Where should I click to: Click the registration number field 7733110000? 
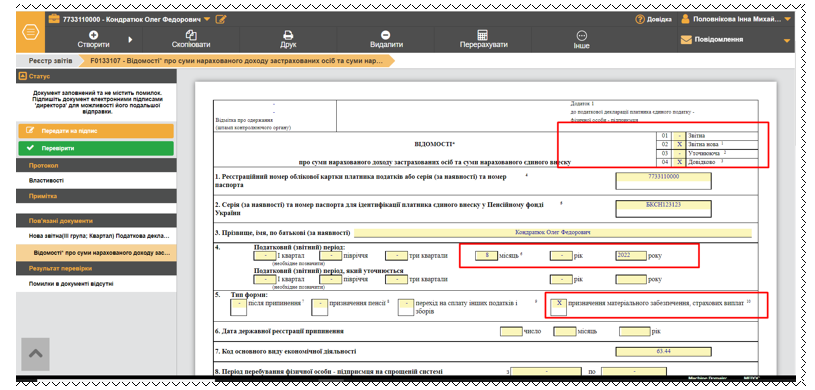pos(663,181)
